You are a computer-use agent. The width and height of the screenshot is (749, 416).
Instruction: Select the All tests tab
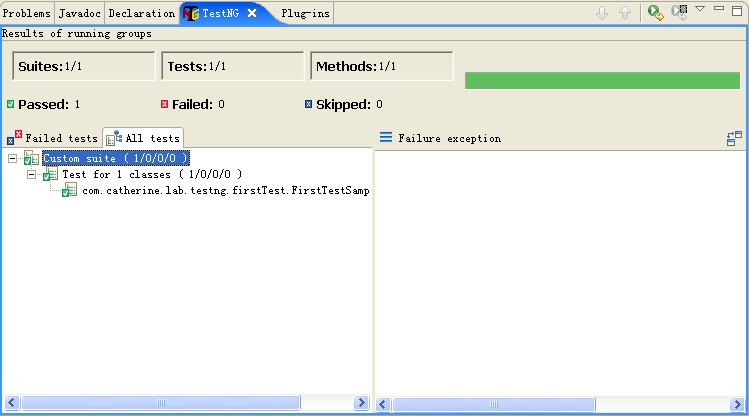pos(144,138)
